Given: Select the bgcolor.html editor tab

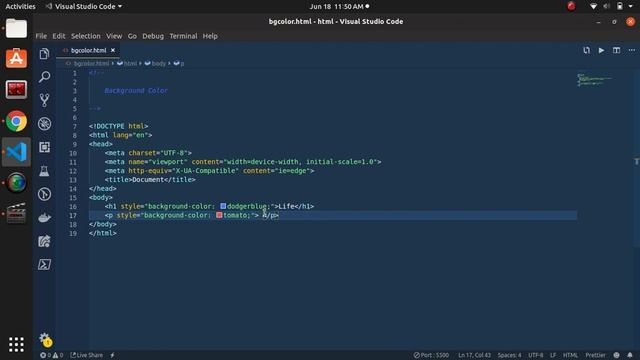Looking at the screenshot, I should point(89,50).
